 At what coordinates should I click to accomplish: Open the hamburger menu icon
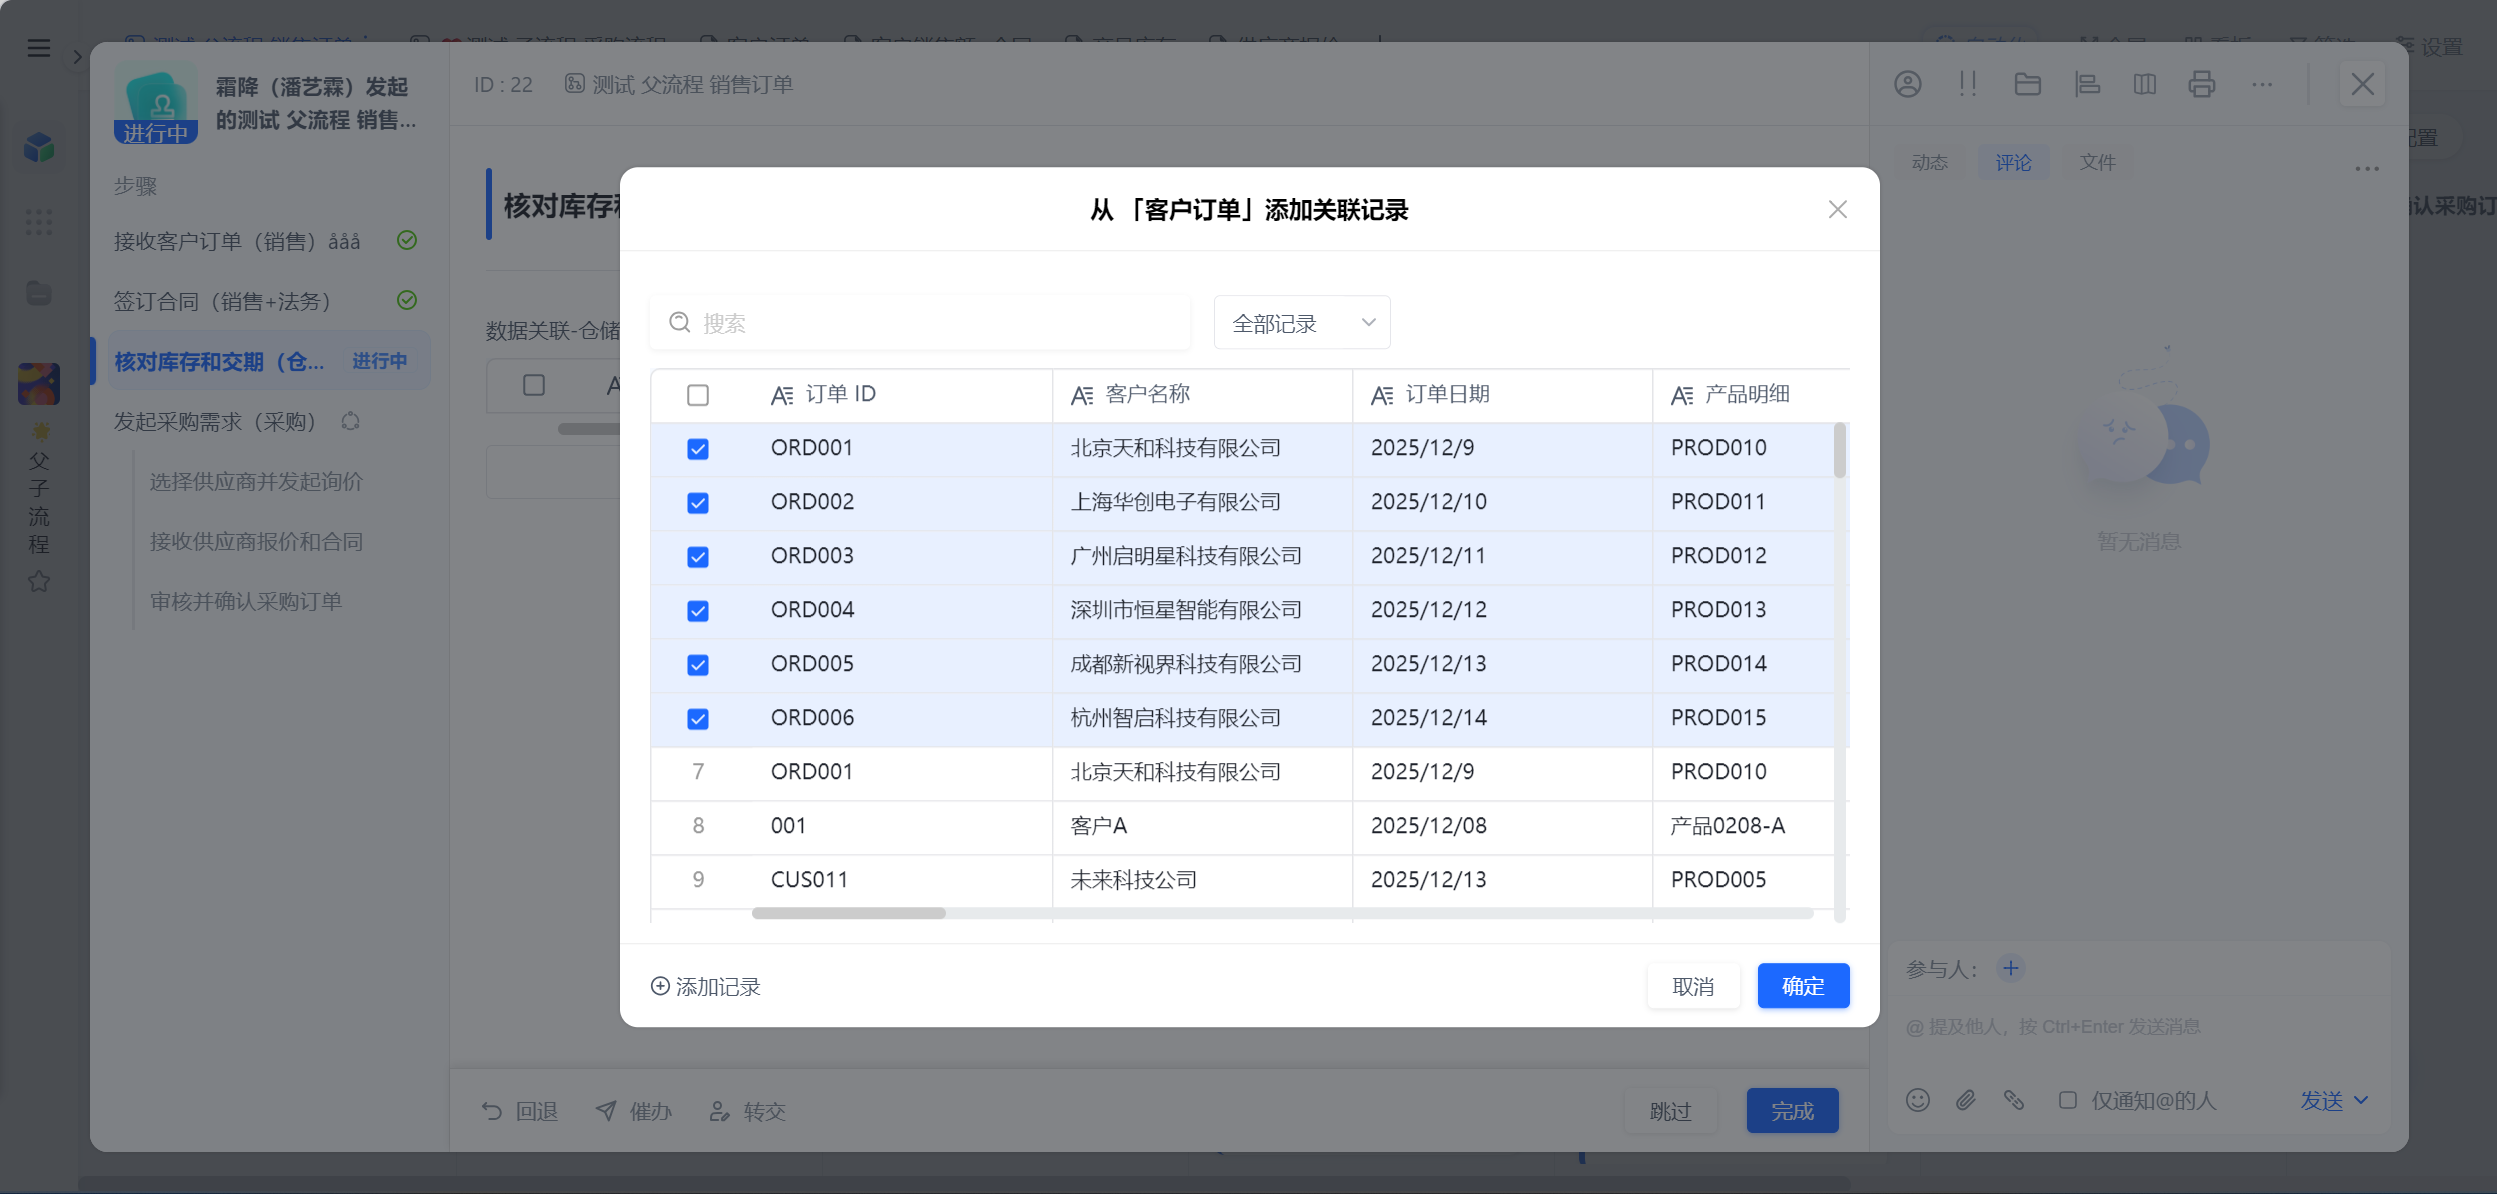tap(38, 48)
